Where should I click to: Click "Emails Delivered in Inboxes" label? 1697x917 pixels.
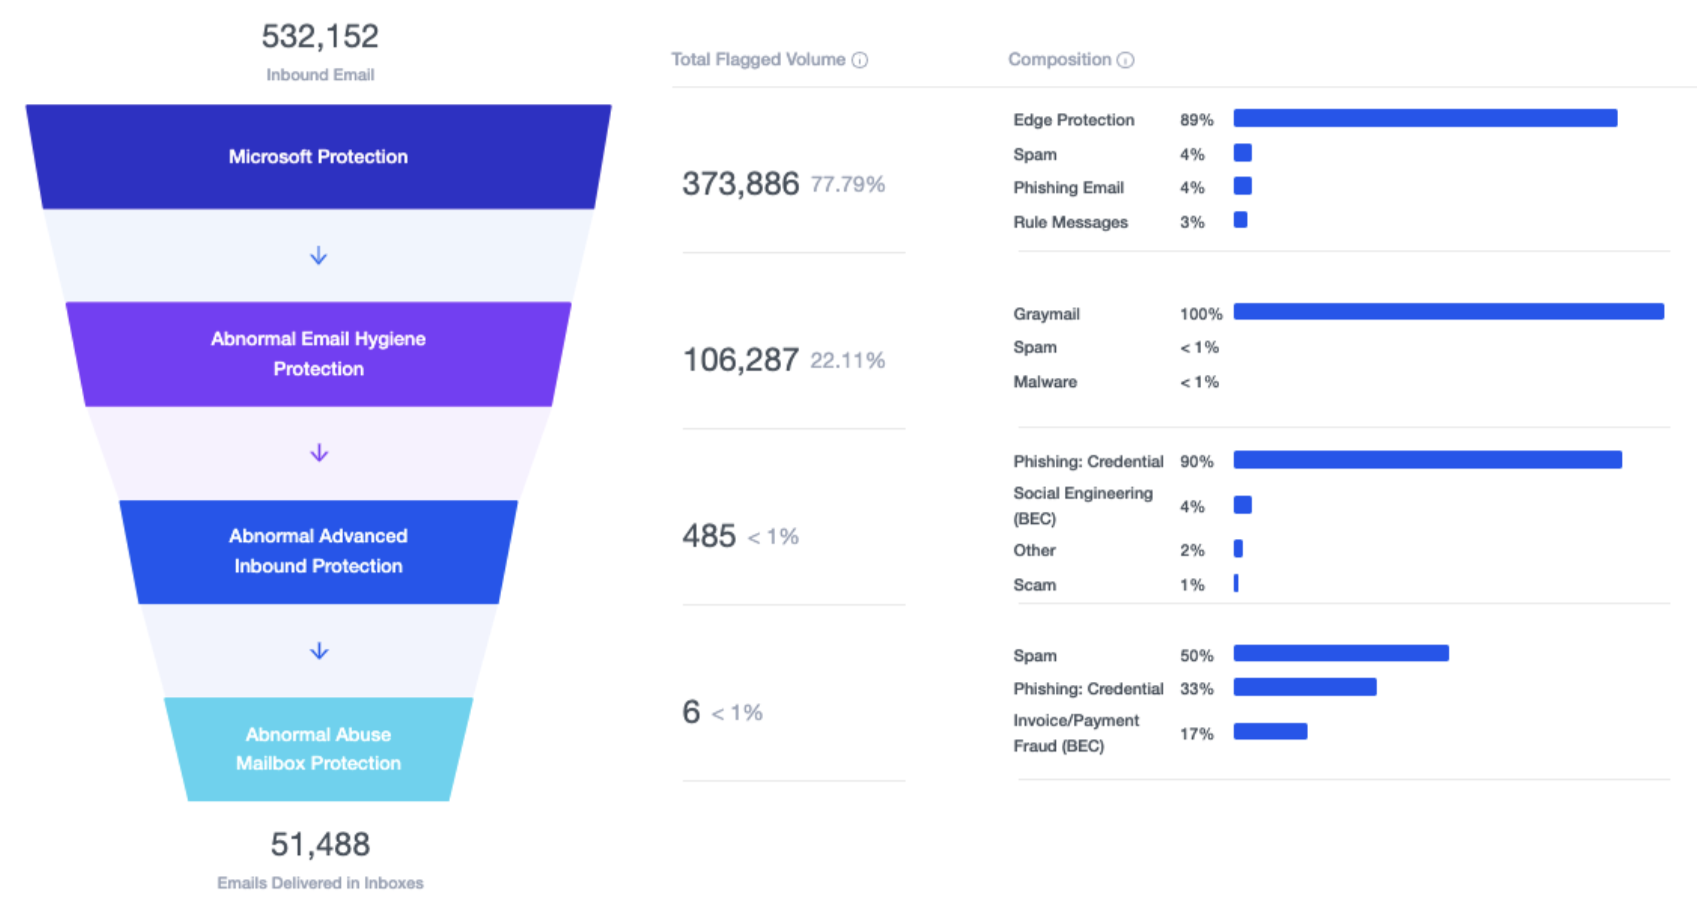pyautogui.click(x=320, y=883)
